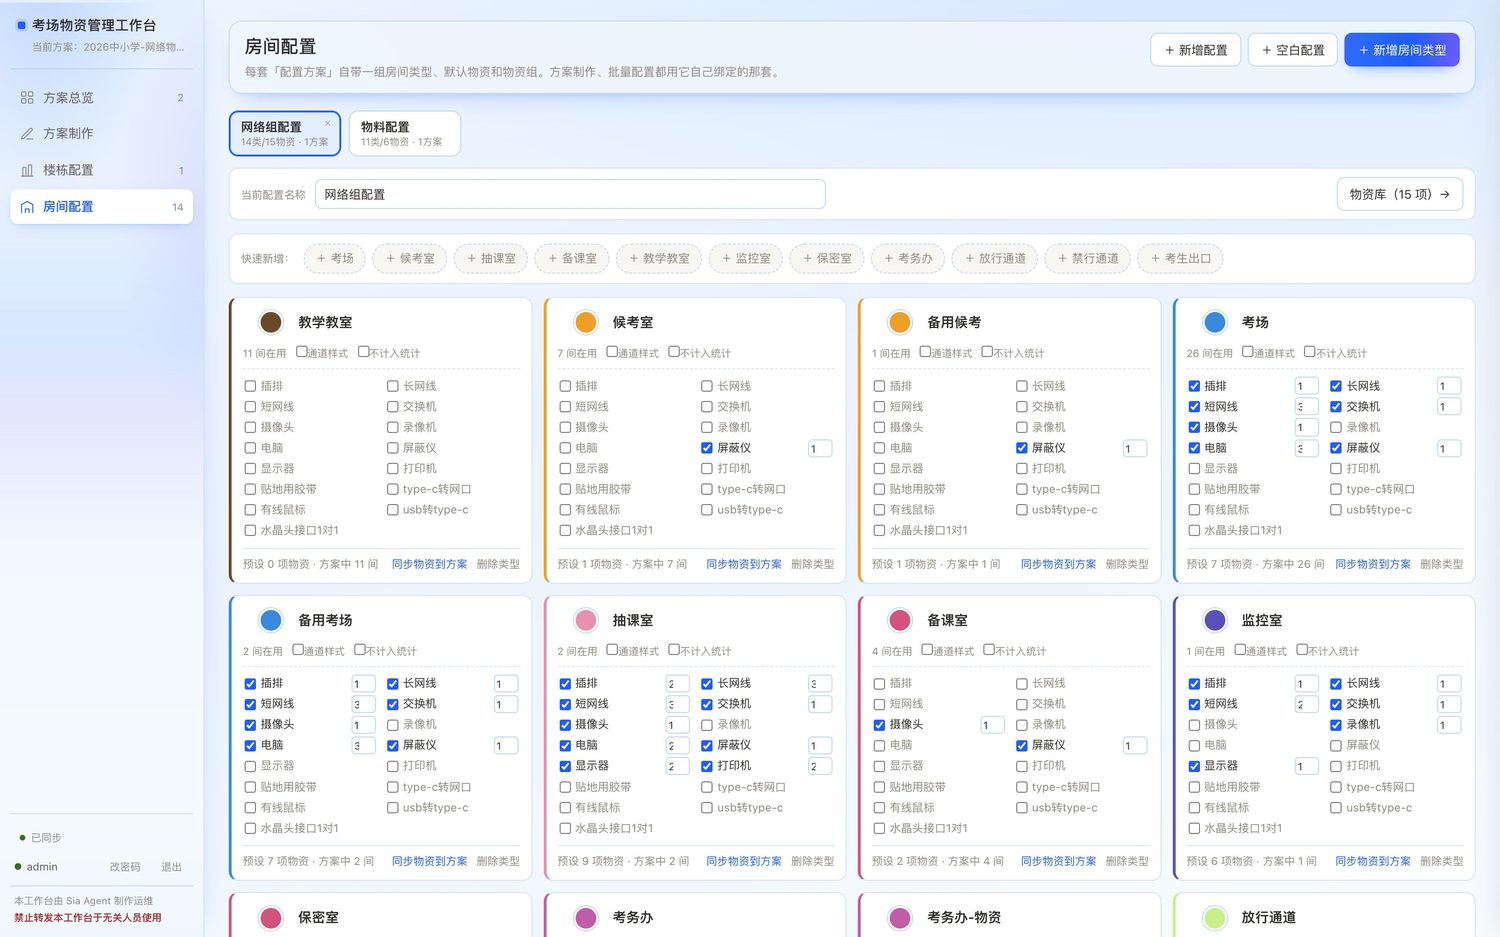Click the blue 新增房间类型 button
The image size is (1500, 937).
click(x=1402, y=50)
